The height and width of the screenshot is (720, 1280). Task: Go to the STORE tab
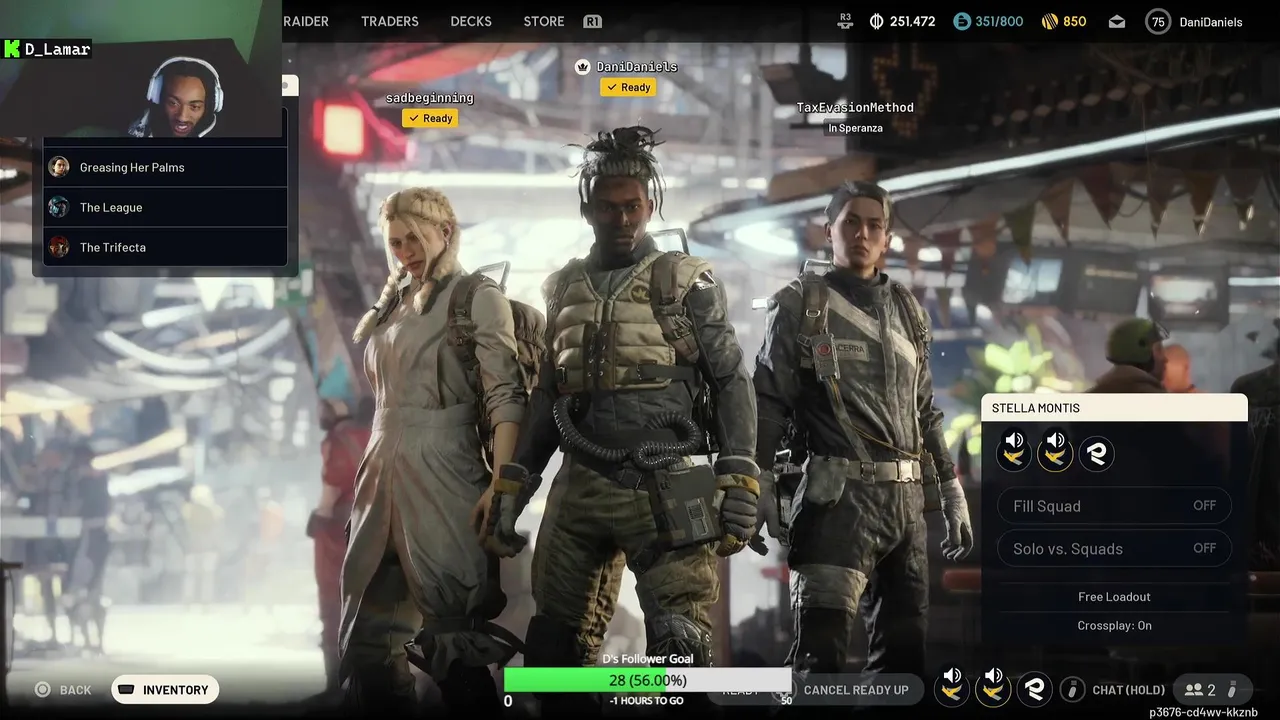[544, 21]
